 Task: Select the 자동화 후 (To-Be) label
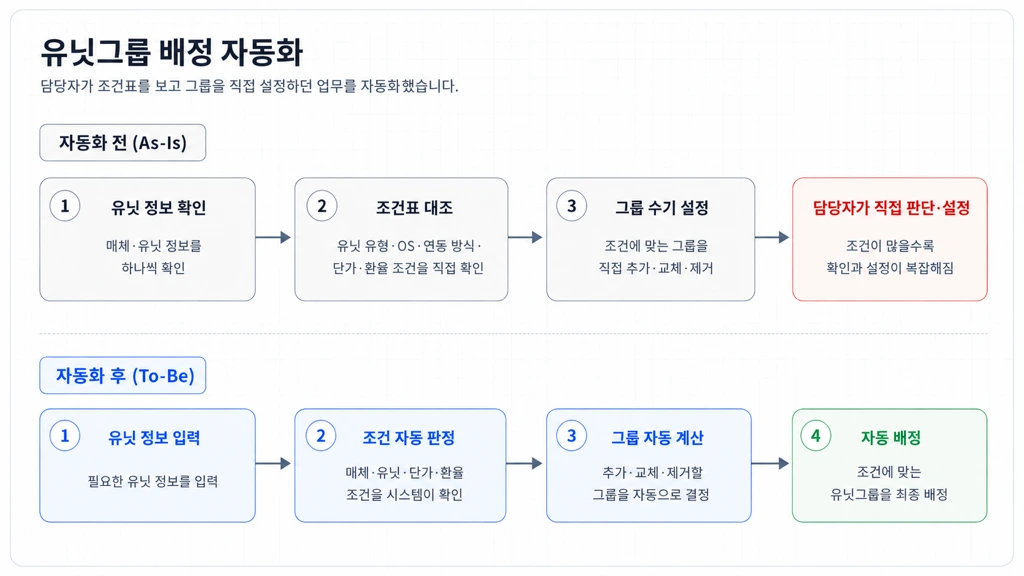[123, 376]
